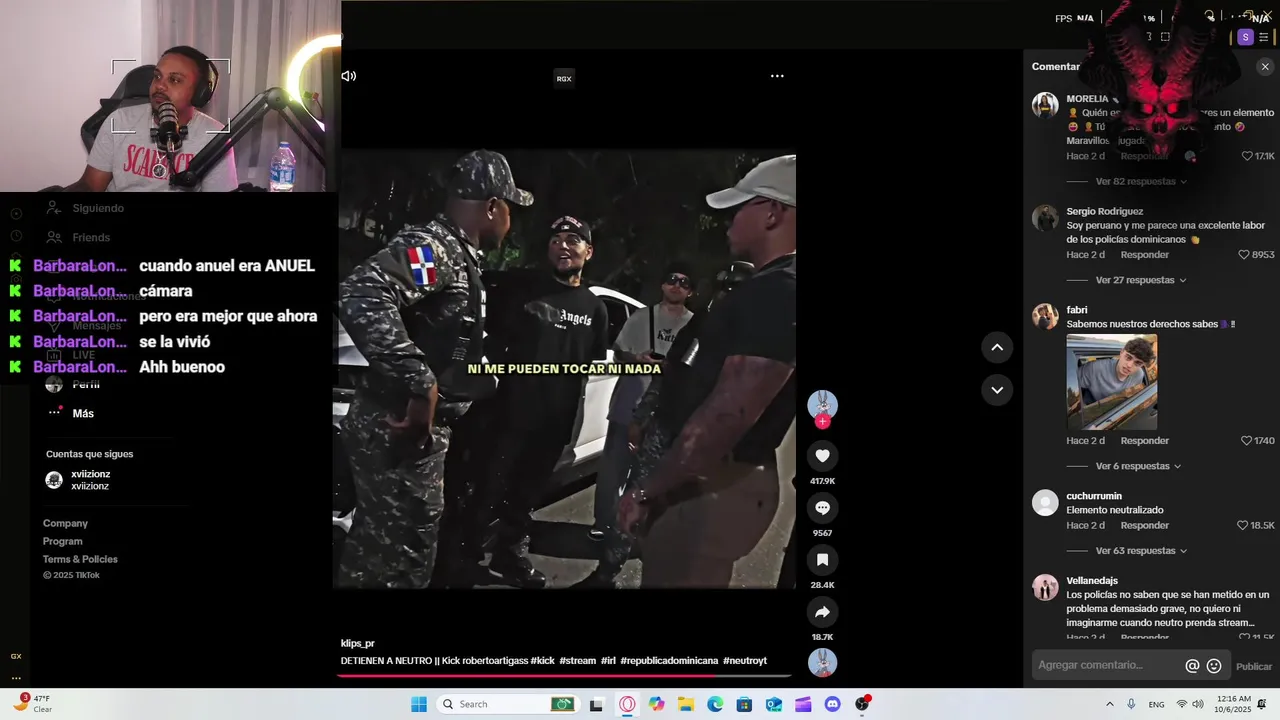Insert a mention with the @ icon
Image resolution: width=1280 pixels, height=720 pixels.
1192,666
